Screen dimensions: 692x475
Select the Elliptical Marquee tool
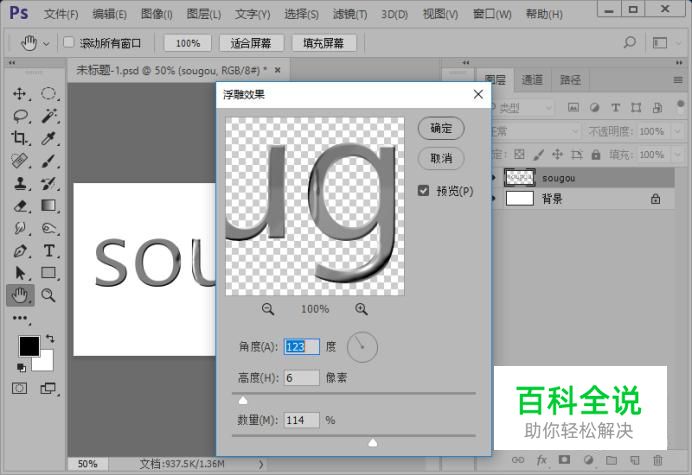49,94
